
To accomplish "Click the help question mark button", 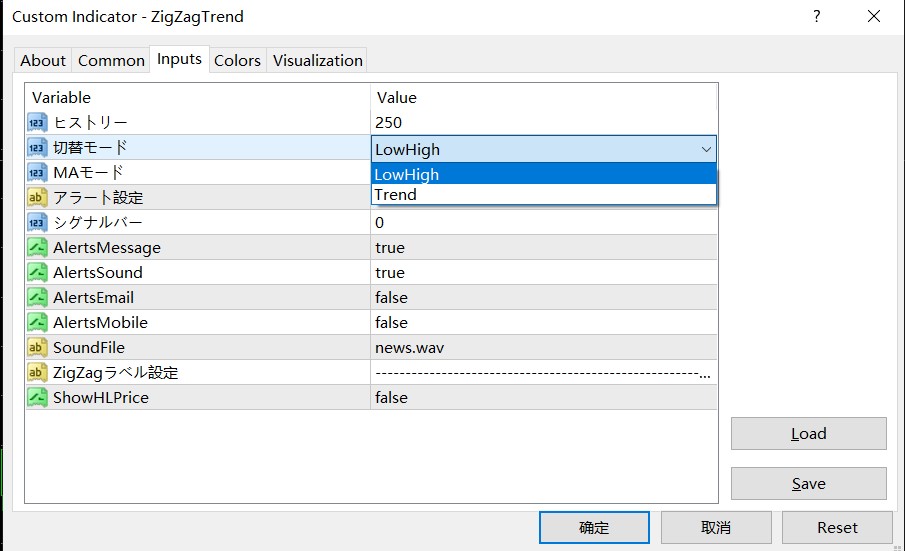I will tap(817, 16).
